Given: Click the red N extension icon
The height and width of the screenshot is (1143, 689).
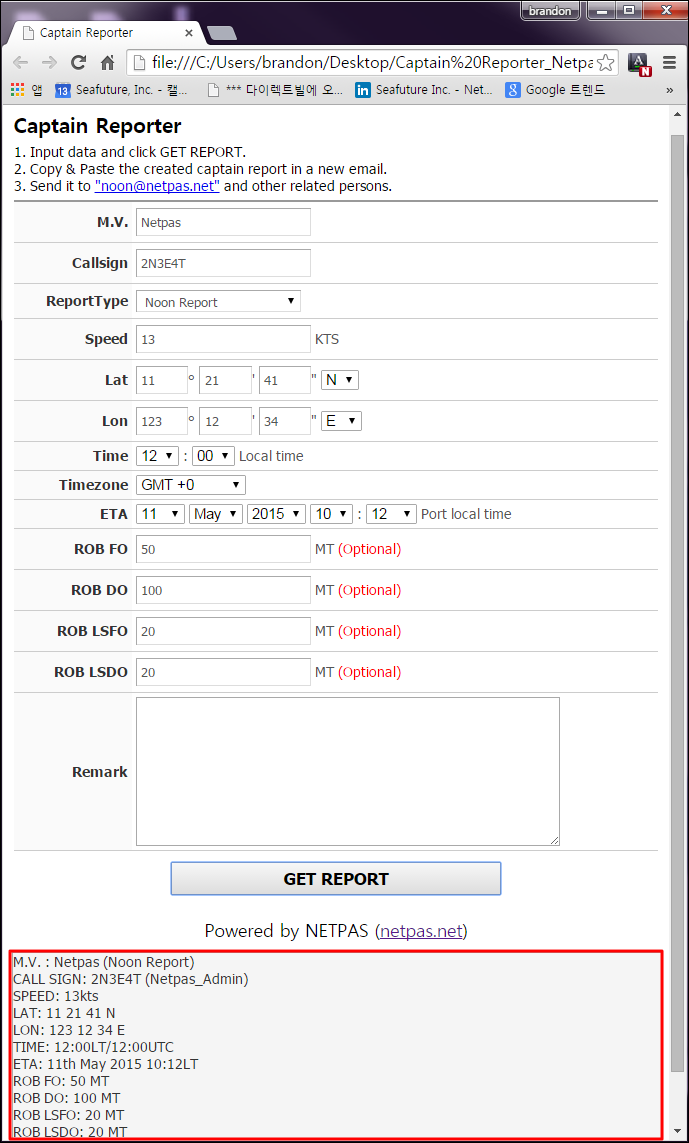Looking at the screenshot, I should (x=639, y=64).
